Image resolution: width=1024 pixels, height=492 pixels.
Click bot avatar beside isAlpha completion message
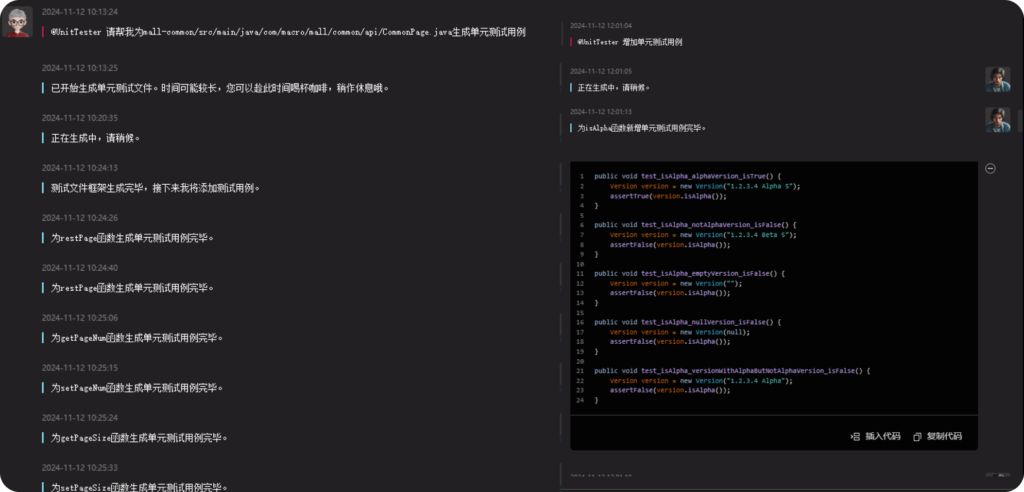point(997,120)
